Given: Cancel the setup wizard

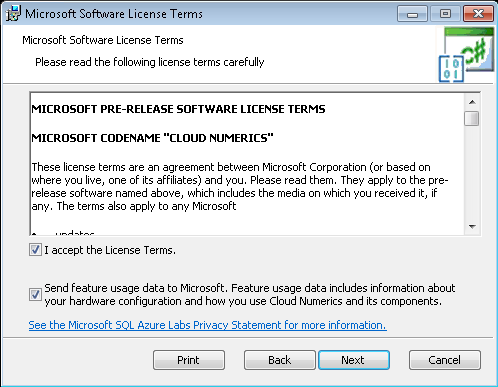Looking at the screenshot, I should click(445, 360).
